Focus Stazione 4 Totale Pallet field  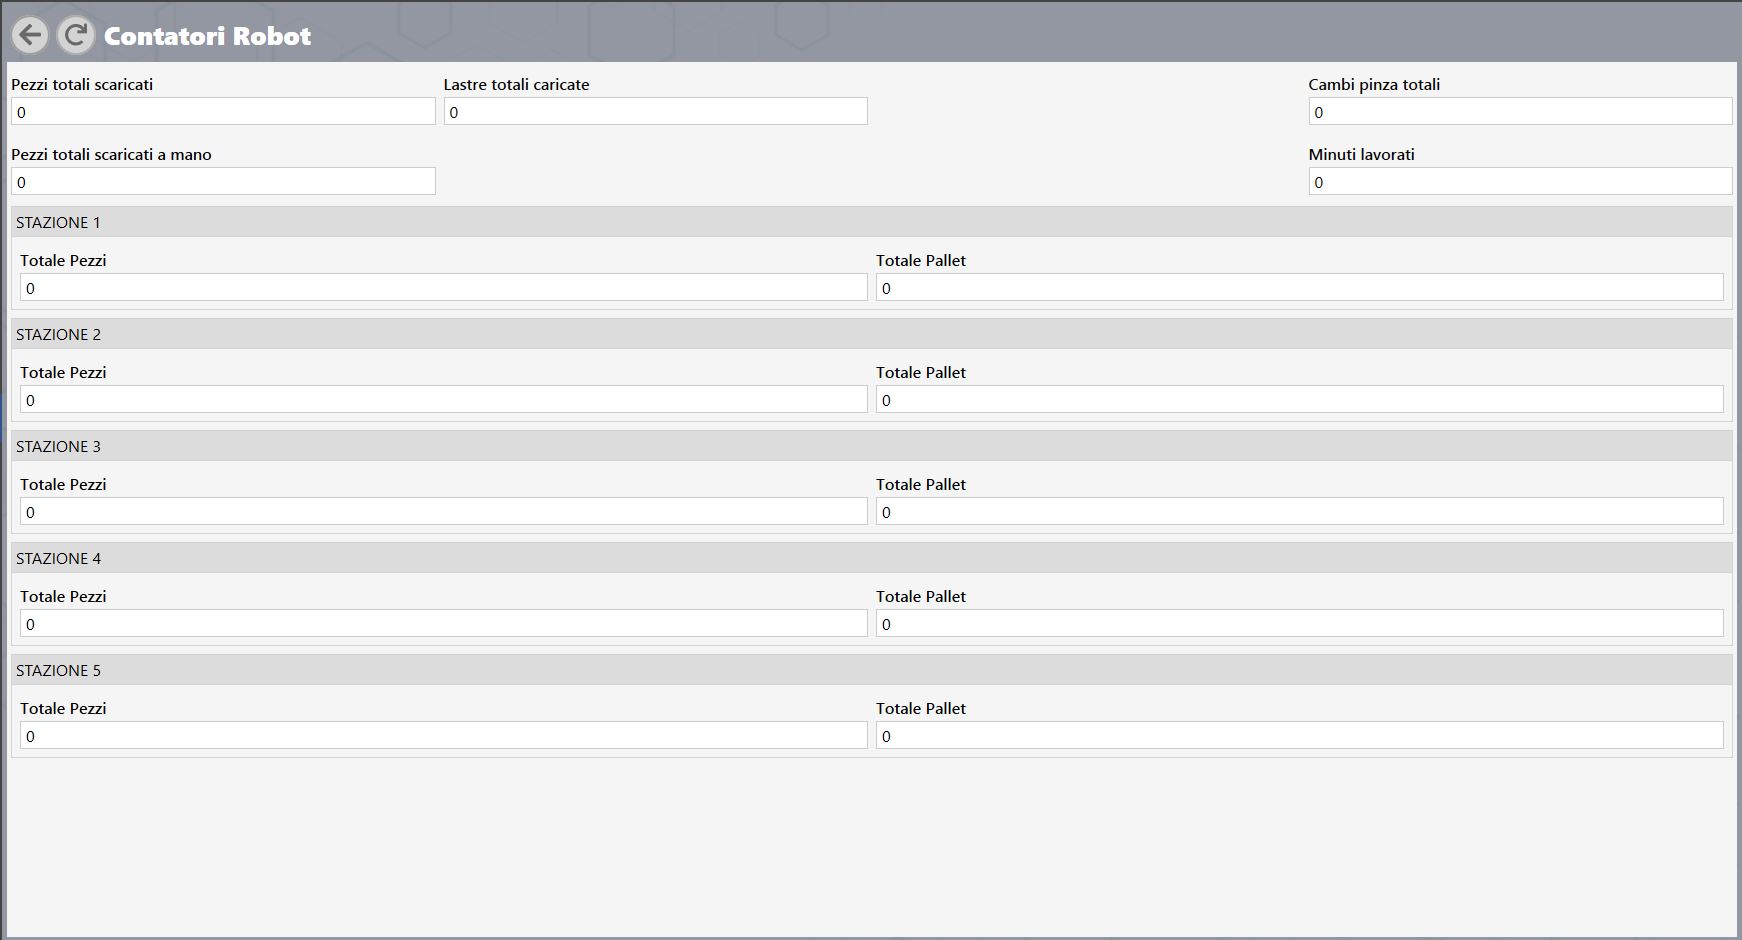[1300, 623]
